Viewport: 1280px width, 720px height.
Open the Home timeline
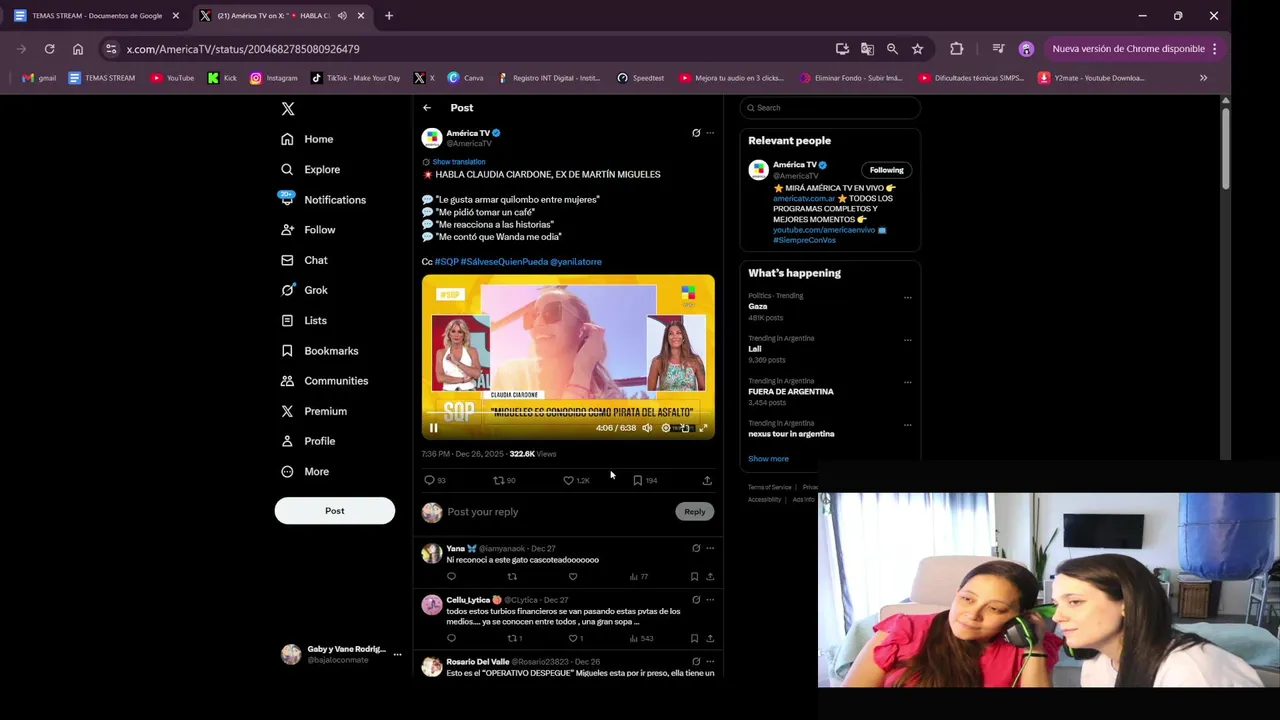point(307,139)
